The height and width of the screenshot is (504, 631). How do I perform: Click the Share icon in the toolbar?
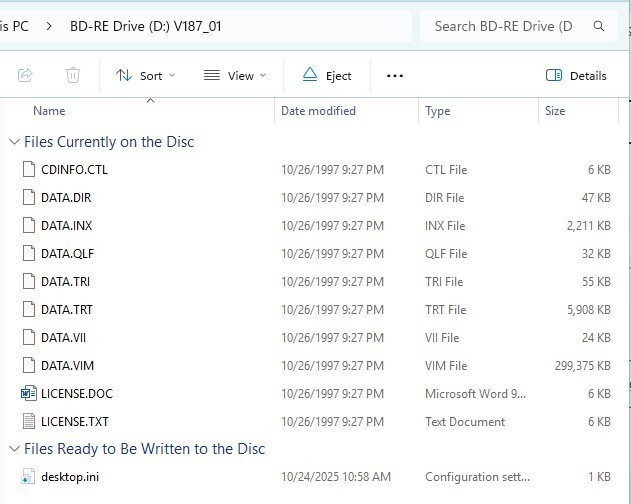pos(25,75)
